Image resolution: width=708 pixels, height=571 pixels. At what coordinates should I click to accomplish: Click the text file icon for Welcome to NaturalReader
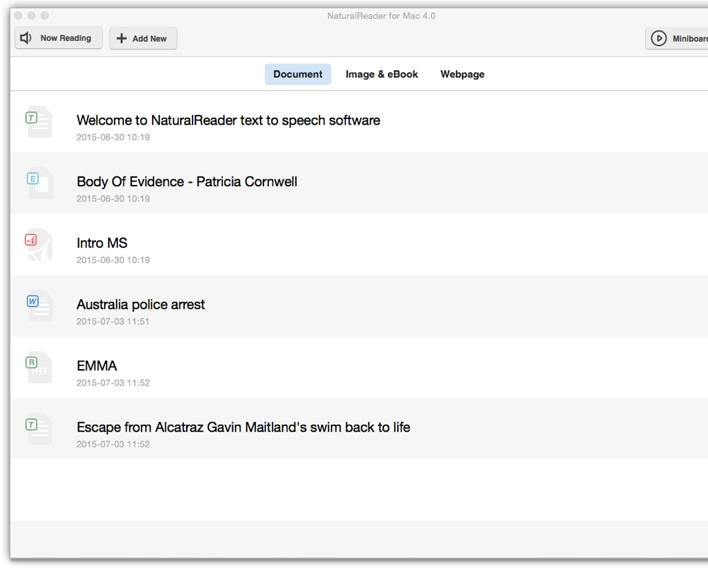point(38,121)
